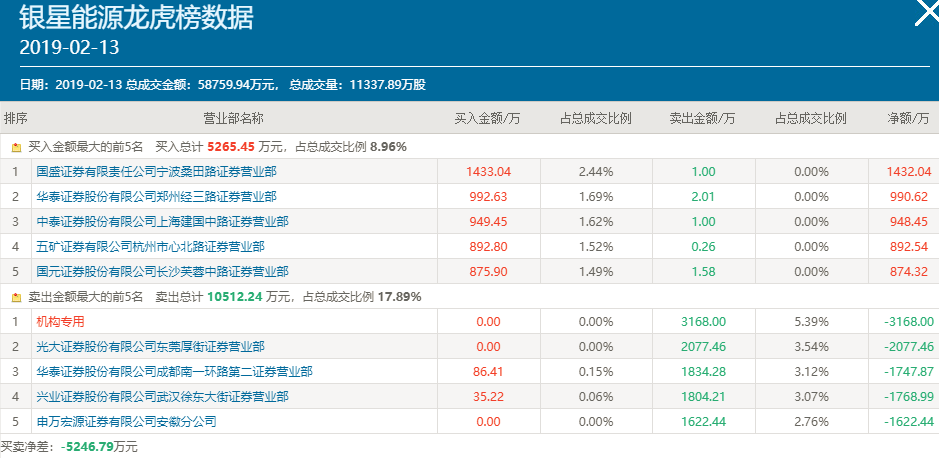Open 中泰证券股份有限公司上海建国中路证券营业部 link
Viewport: 939px width, 458px height.
point(162,222)
